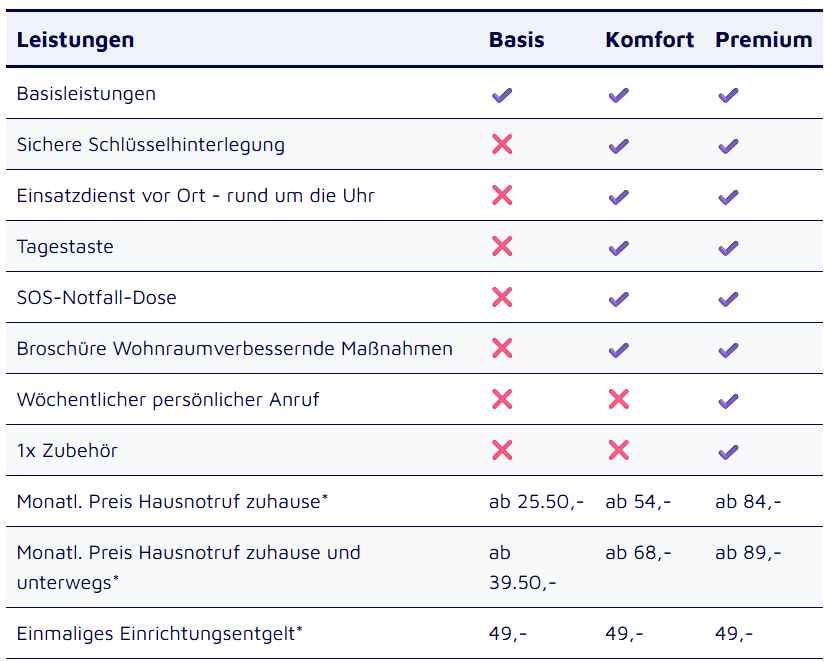Select the Basis column header
Viewport: 830px width, 661px height.
[517, 40]
